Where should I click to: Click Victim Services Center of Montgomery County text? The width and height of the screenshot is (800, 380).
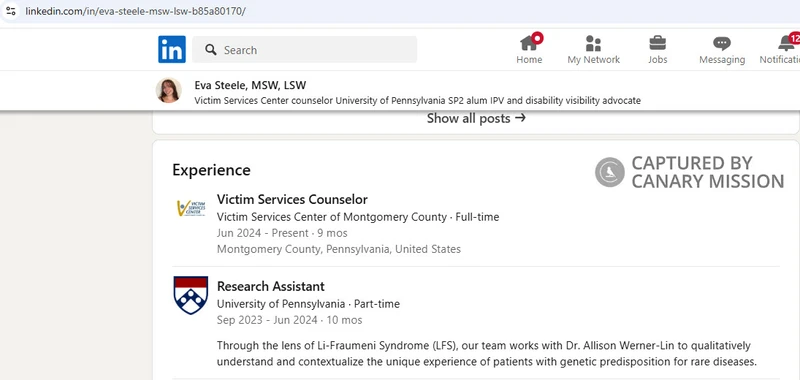332,217
